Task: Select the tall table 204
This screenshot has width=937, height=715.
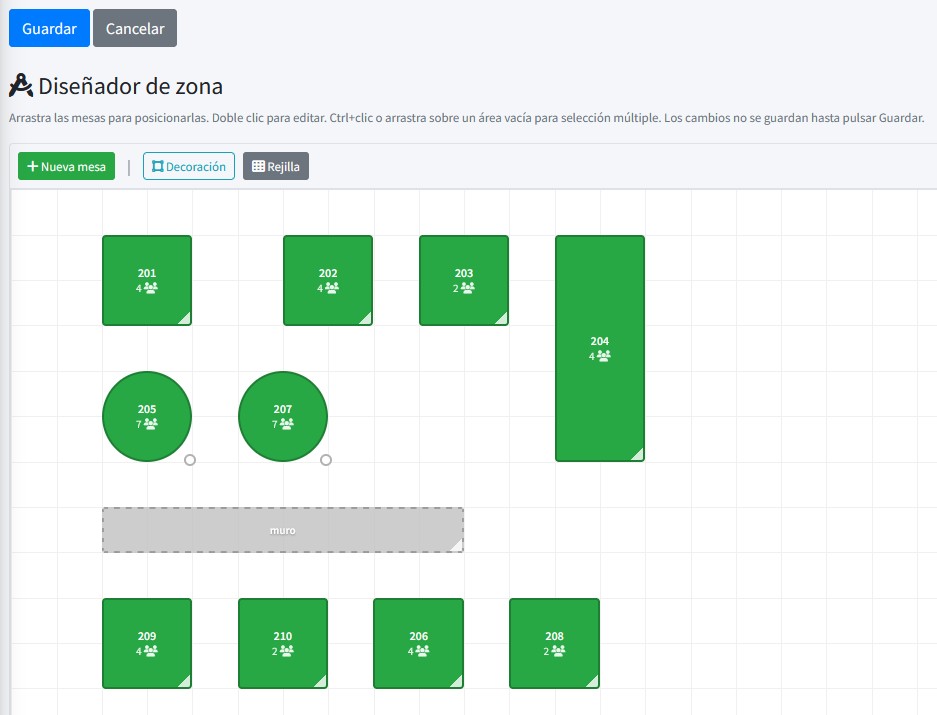Action: click(600, 348)
